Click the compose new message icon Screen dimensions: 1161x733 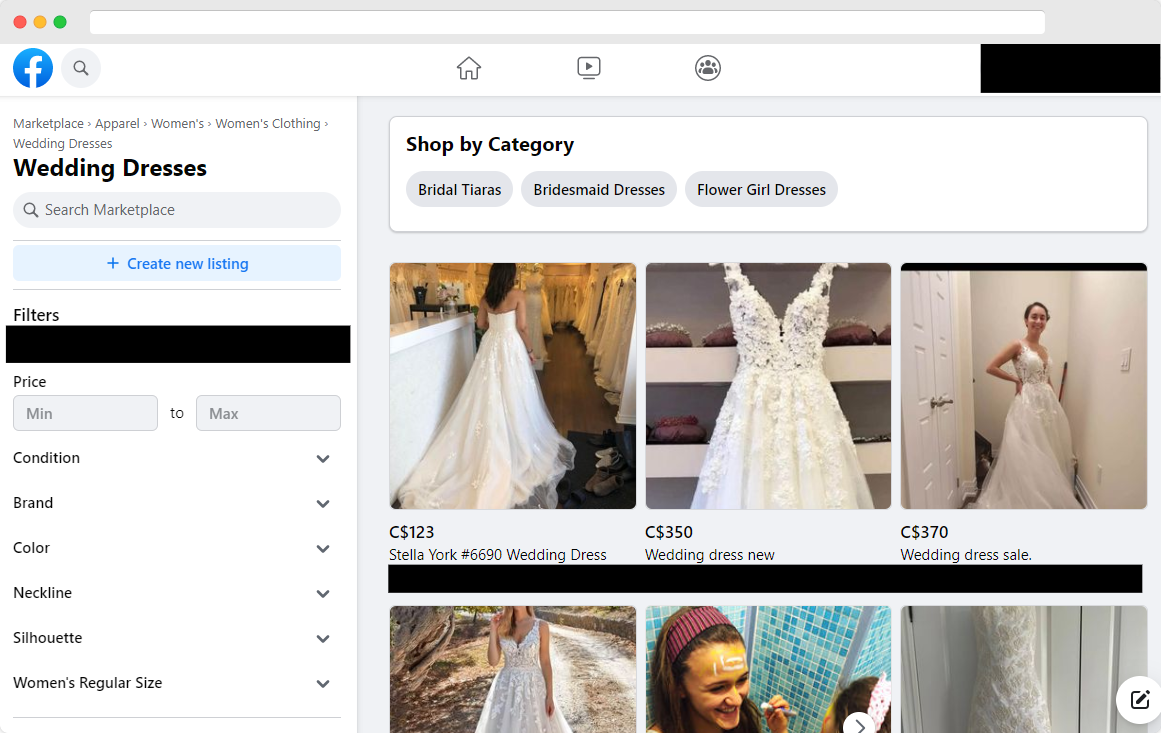point(1140,699)
